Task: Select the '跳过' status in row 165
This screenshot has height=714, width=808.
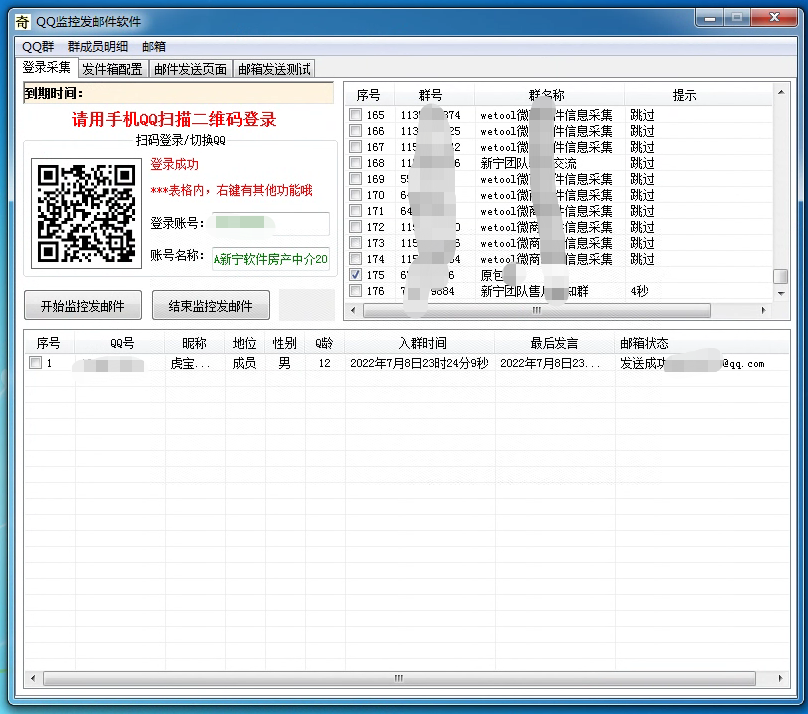Action: (x=643, y=115)
